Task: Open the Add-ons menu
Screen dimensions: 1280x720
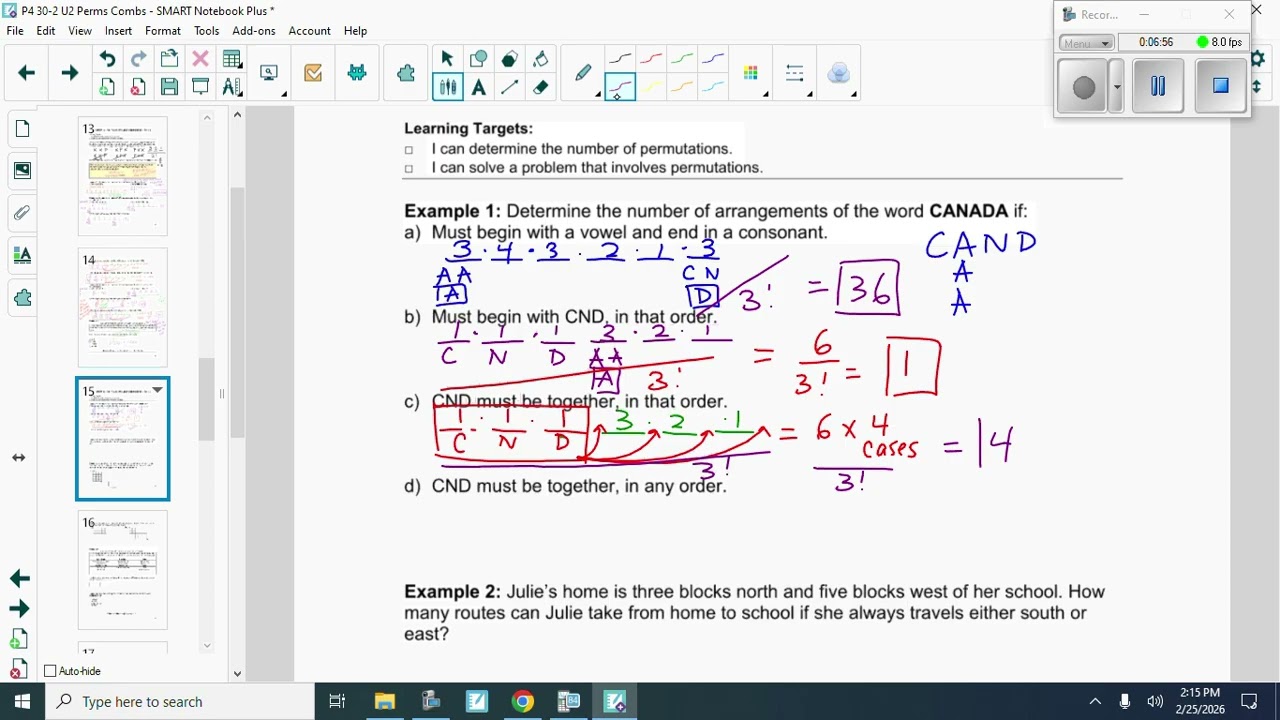Action: click(x=254, y=31)
